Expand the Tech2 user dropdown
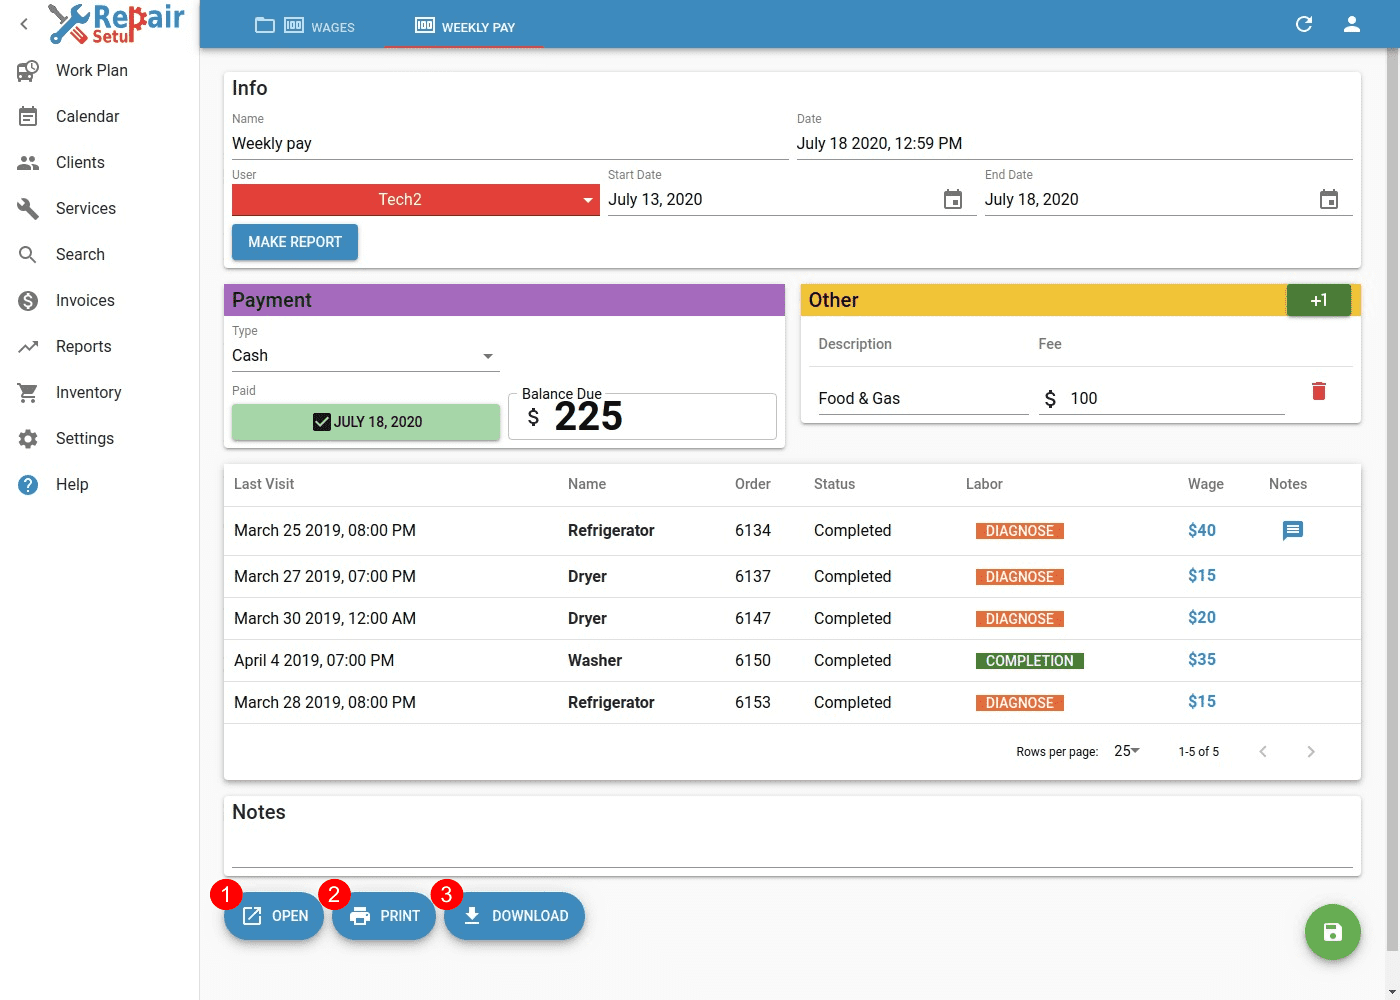 coord(416,199)
